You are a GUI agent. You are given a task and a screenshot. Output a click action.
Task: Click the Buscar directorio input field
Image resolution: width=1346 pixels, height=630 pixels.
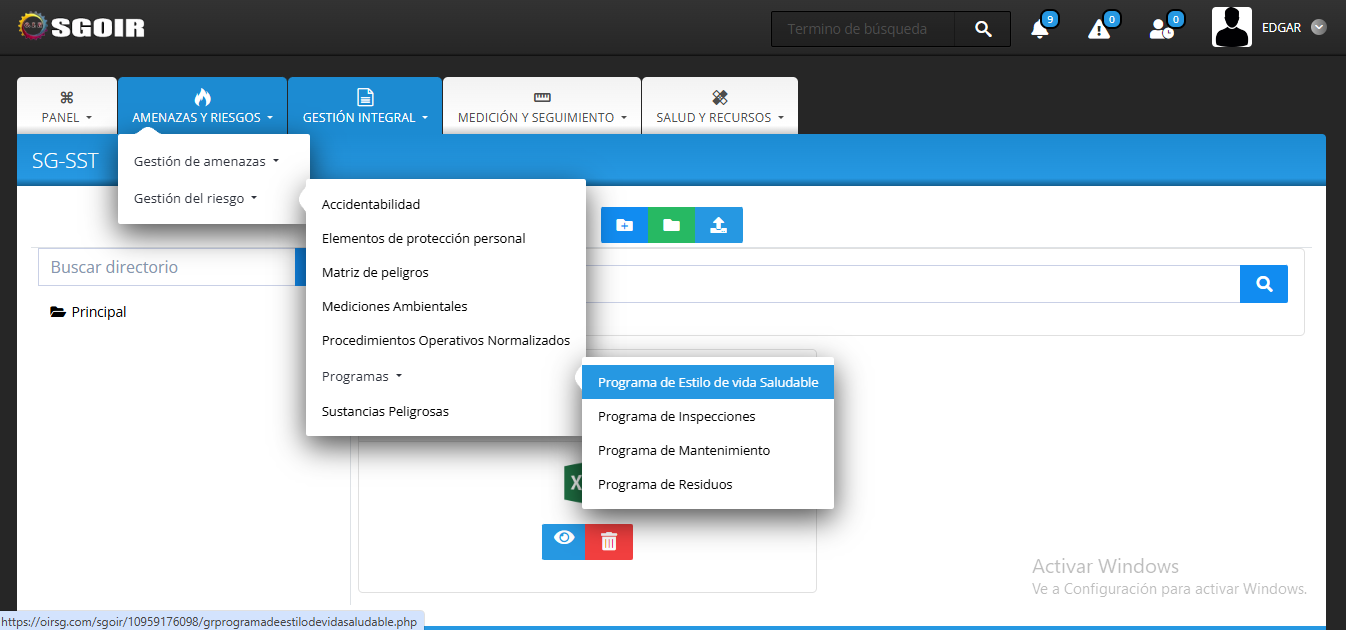pos(166,267)
